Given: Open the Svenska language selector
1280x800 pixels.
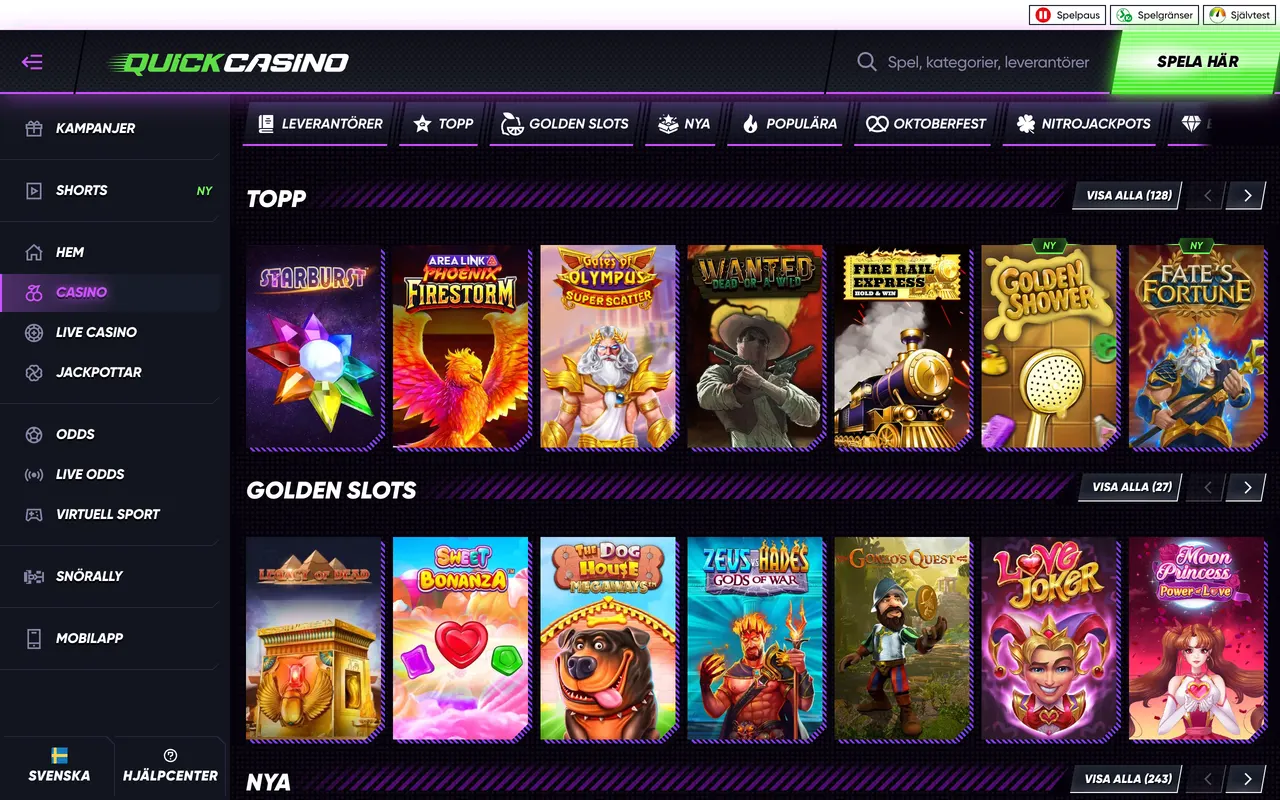Looking at the screenshot, I should 58,766.
